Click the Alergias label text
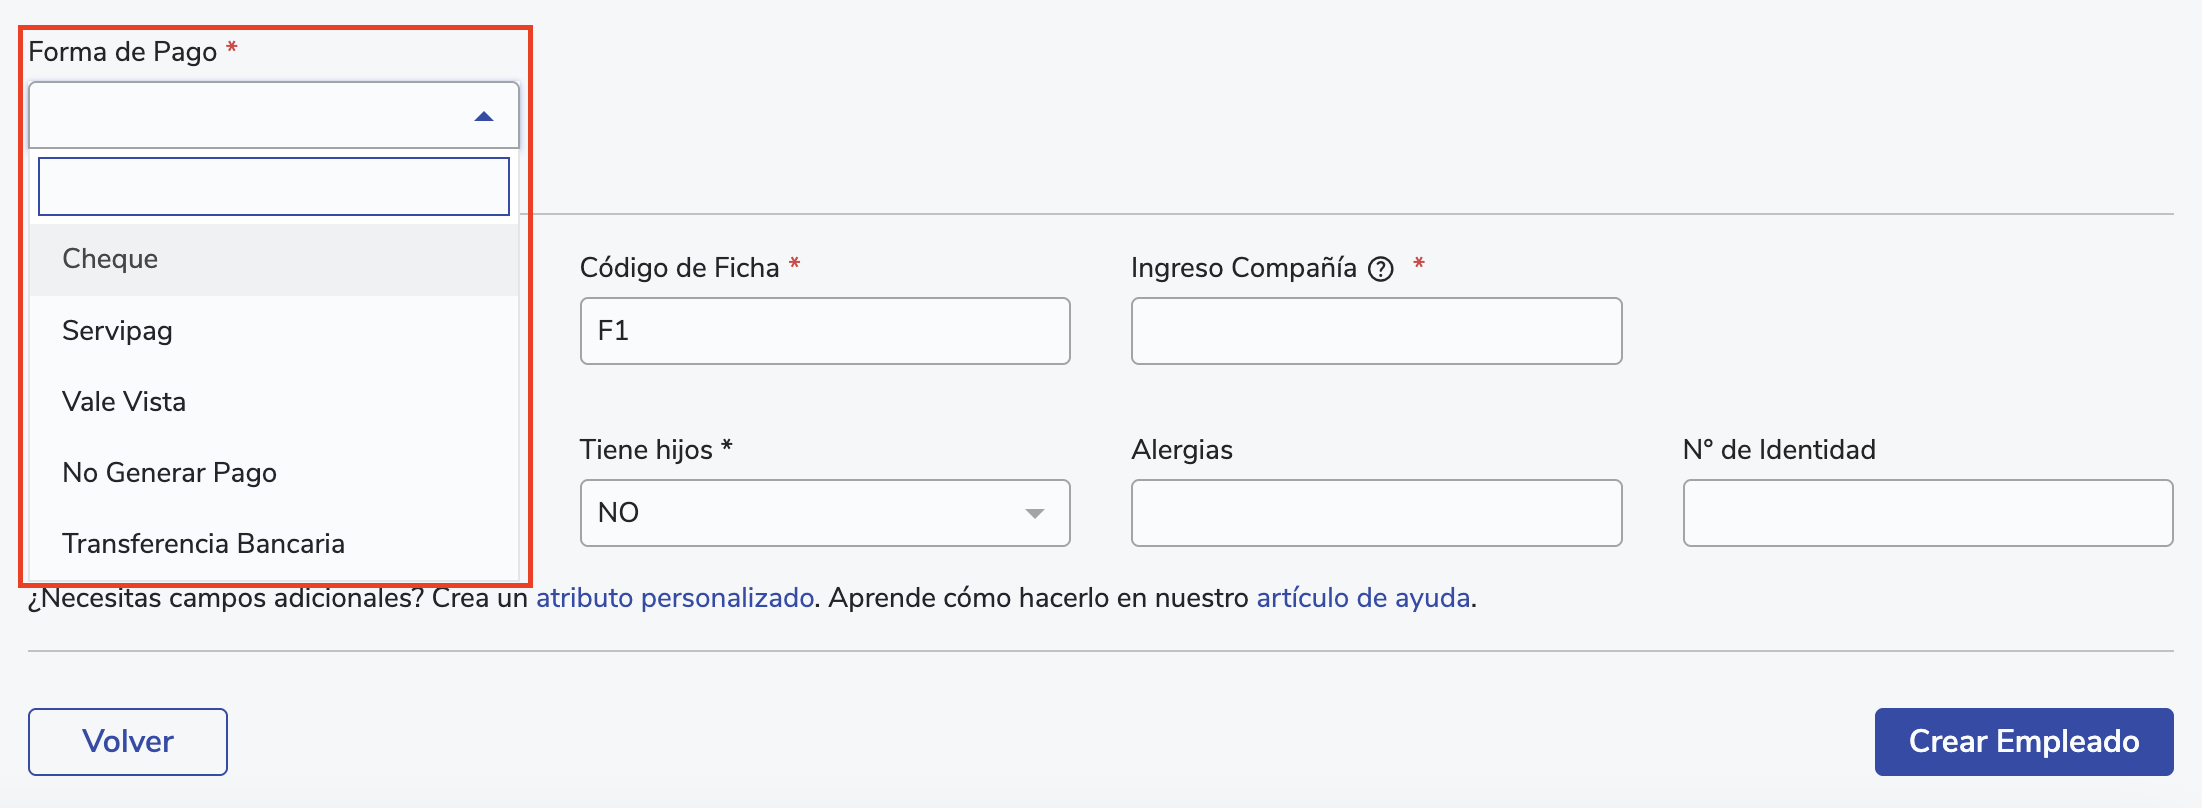This screenshot has height=808, width=2202. coord(1182,450)
